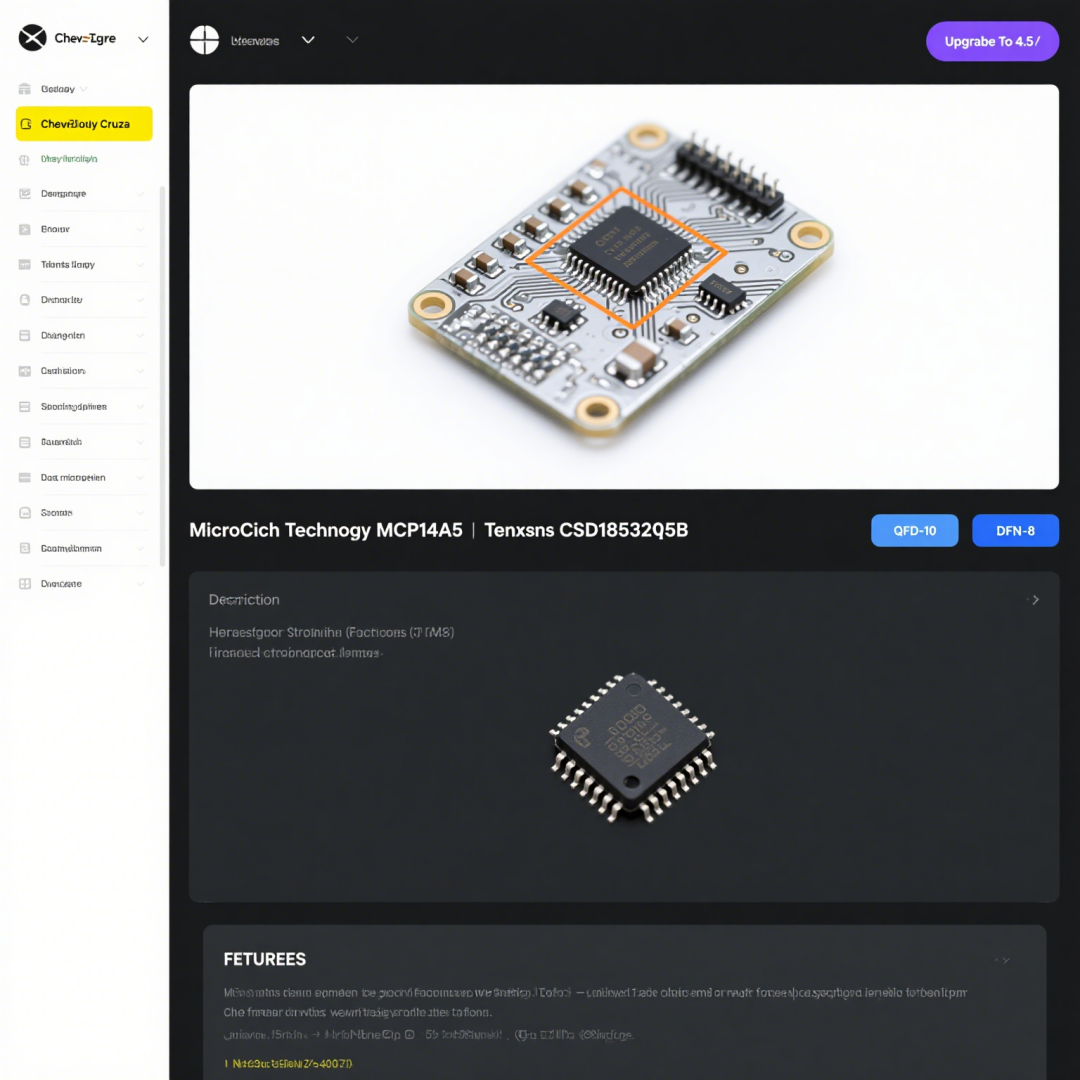Click the Tenxsns CSD18532Q5B title text
Image resolution: width=1080 pixels, height=1080 pixels.
pyautogui.click(x=586, y=530)
